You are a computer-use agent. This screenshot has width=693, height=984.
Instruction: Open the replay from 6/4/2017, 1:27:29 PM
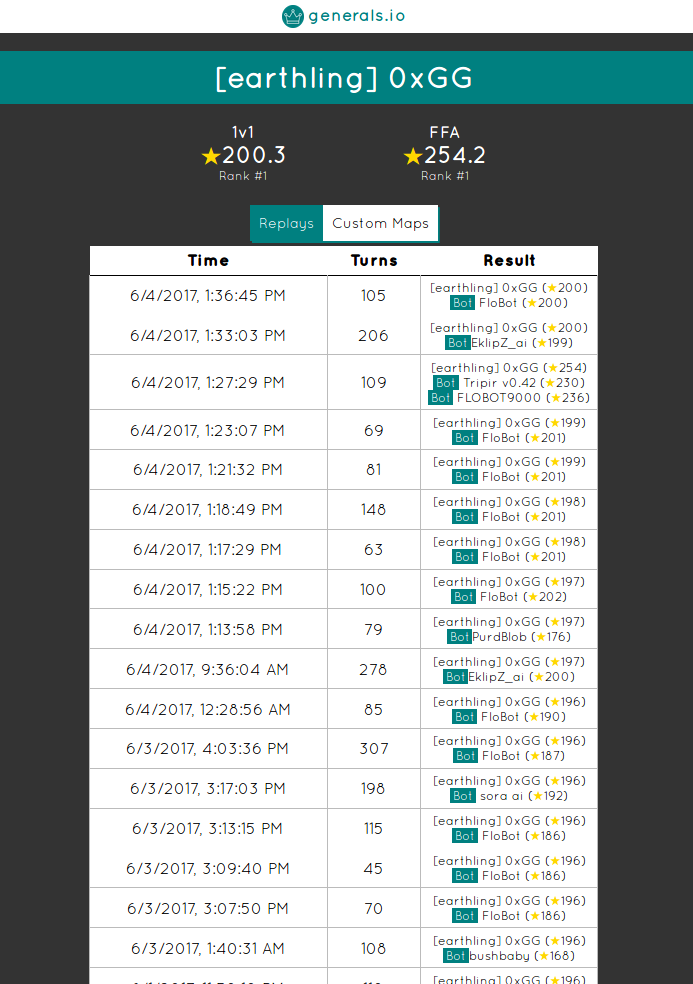click(x=208, y=382)
